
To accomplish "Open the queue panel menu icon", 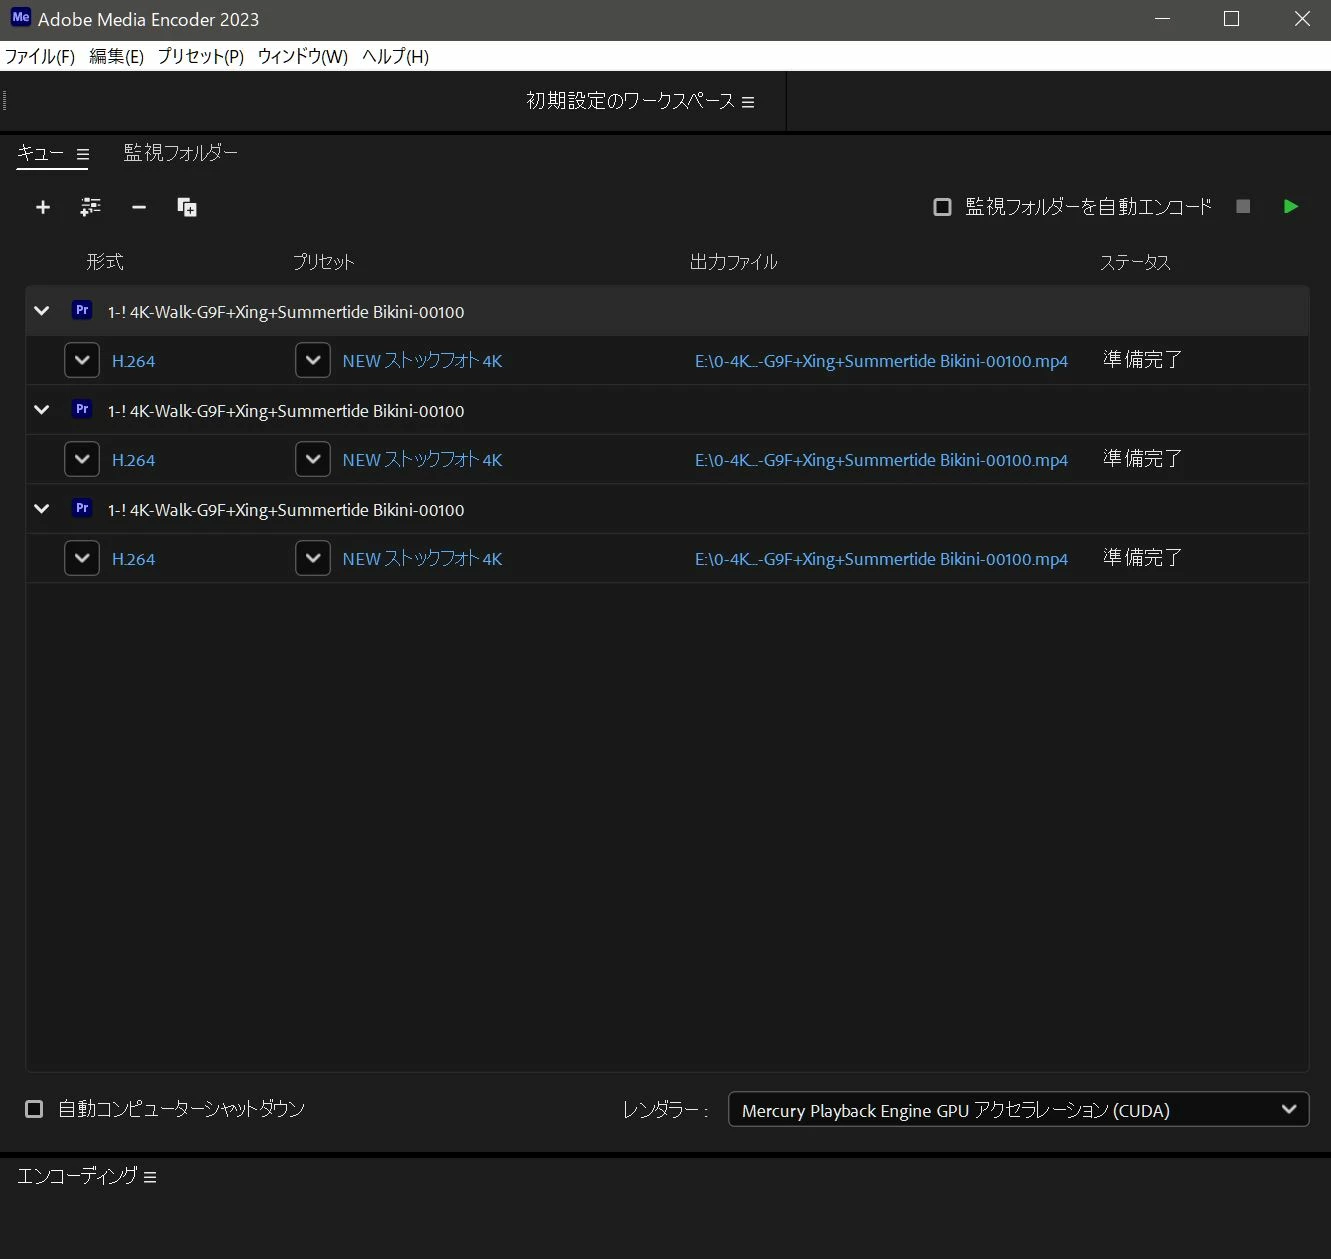I will coord(83,154).
